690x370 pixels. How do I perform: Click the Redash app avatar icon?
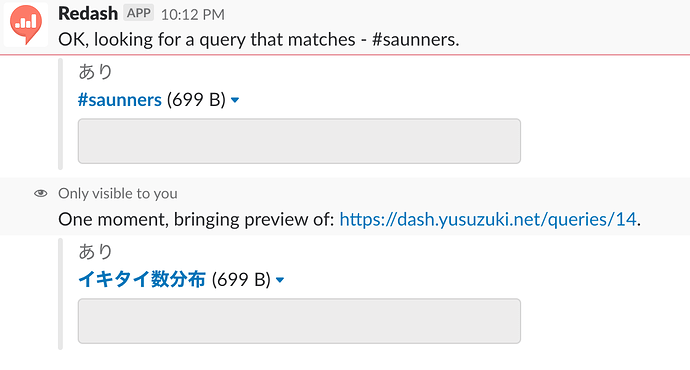[x=26, y=25]
